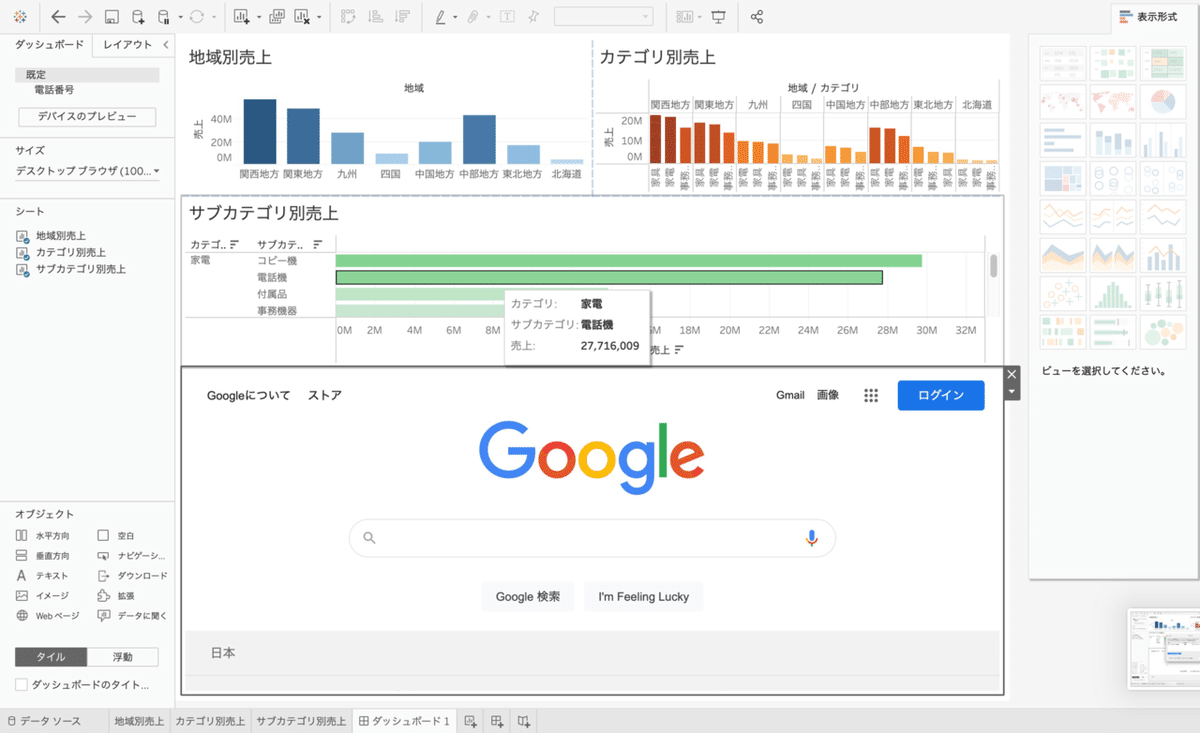
Task: Open the highlight pen dropdown arrow
Action: pos(455,18)
